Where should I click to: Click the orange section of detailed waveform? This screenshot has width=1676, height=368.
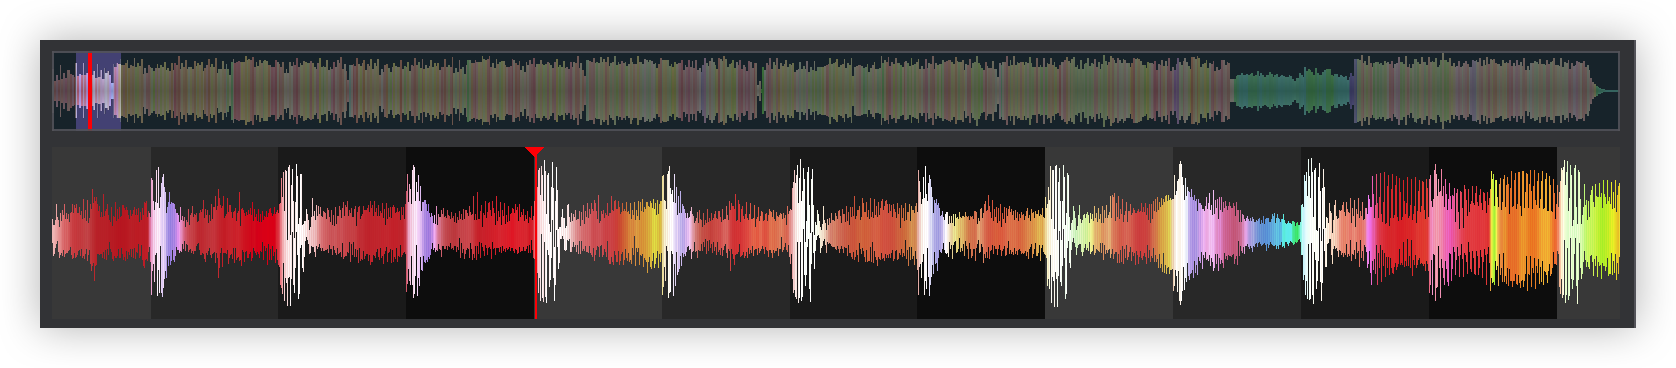[1523, 230]
